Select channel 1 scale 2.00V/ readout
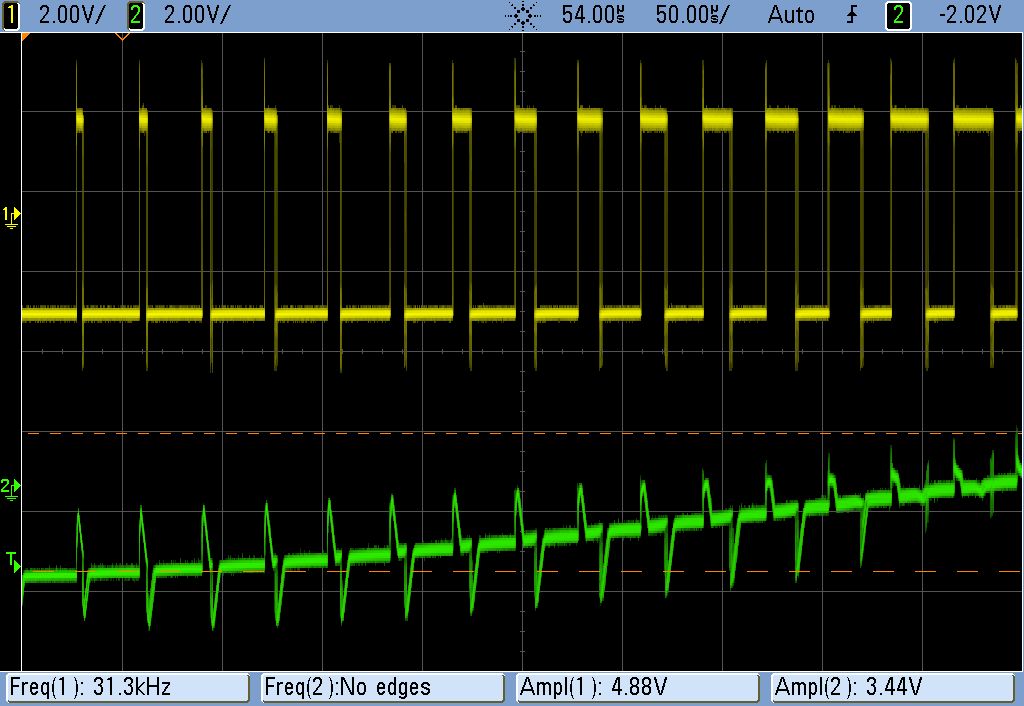 tap(71, 15)
